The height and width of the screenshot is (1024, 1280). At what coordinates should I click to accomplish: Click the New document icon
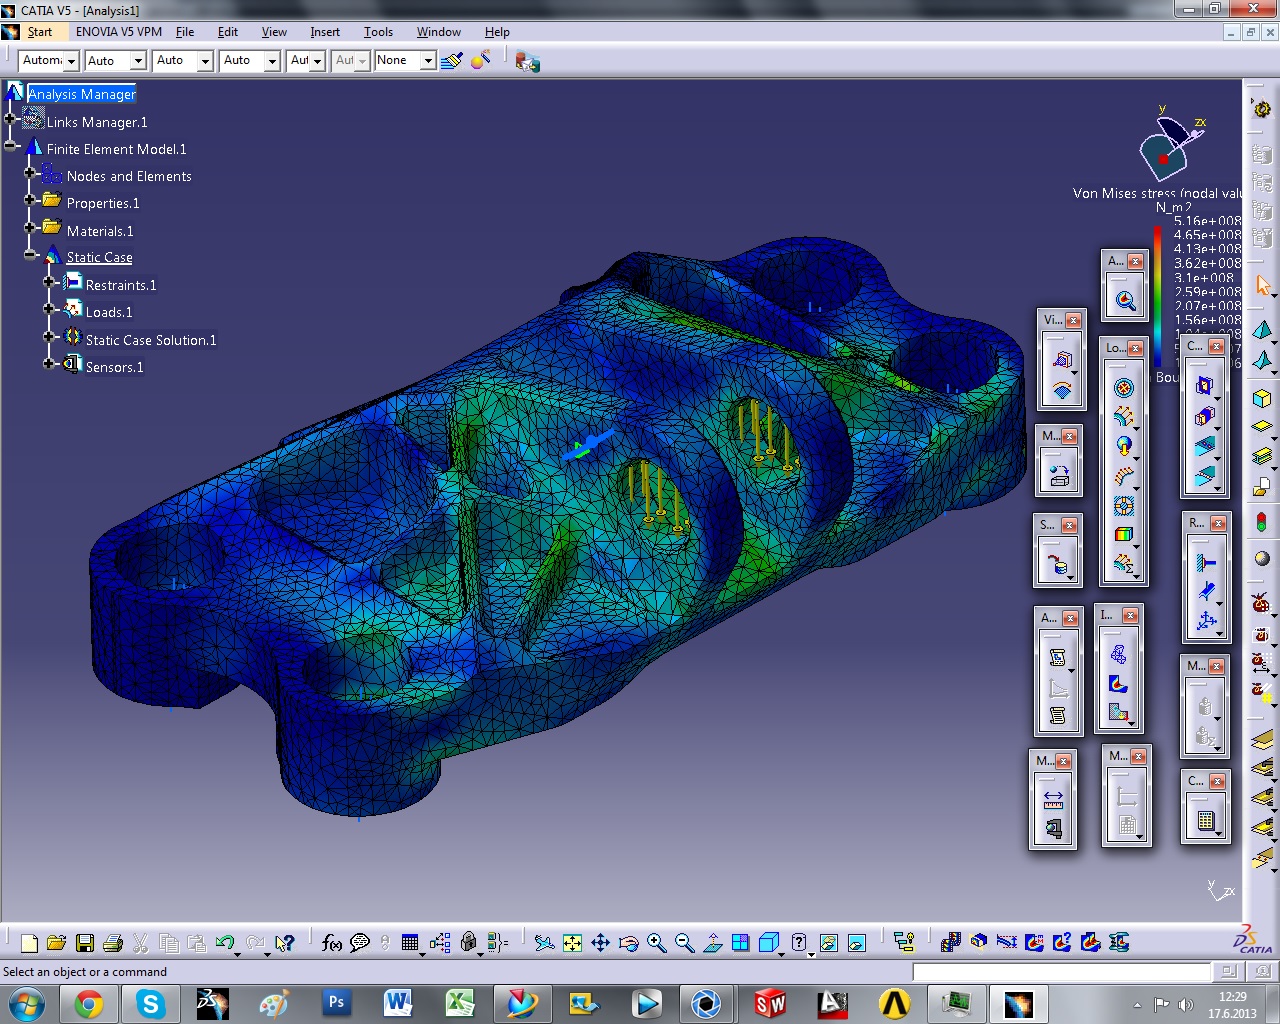click(29, 943)
